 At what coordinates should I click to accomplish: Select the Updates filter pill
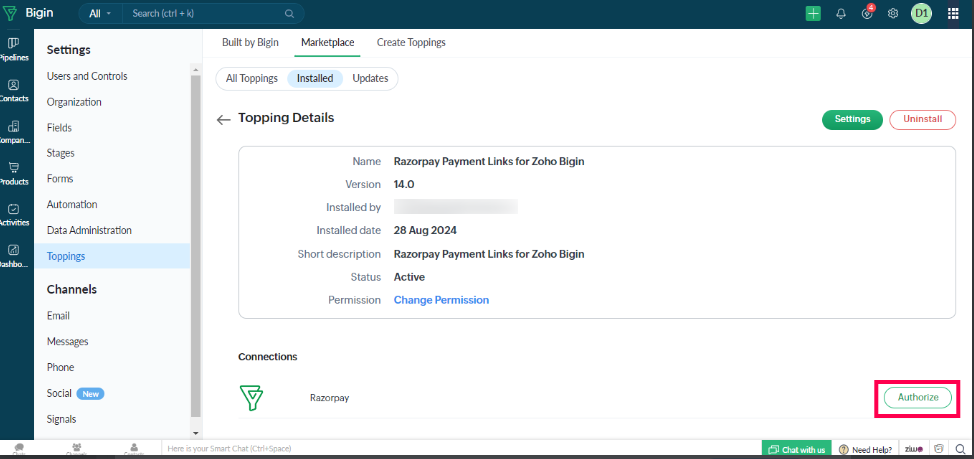(x=370, y=78)
